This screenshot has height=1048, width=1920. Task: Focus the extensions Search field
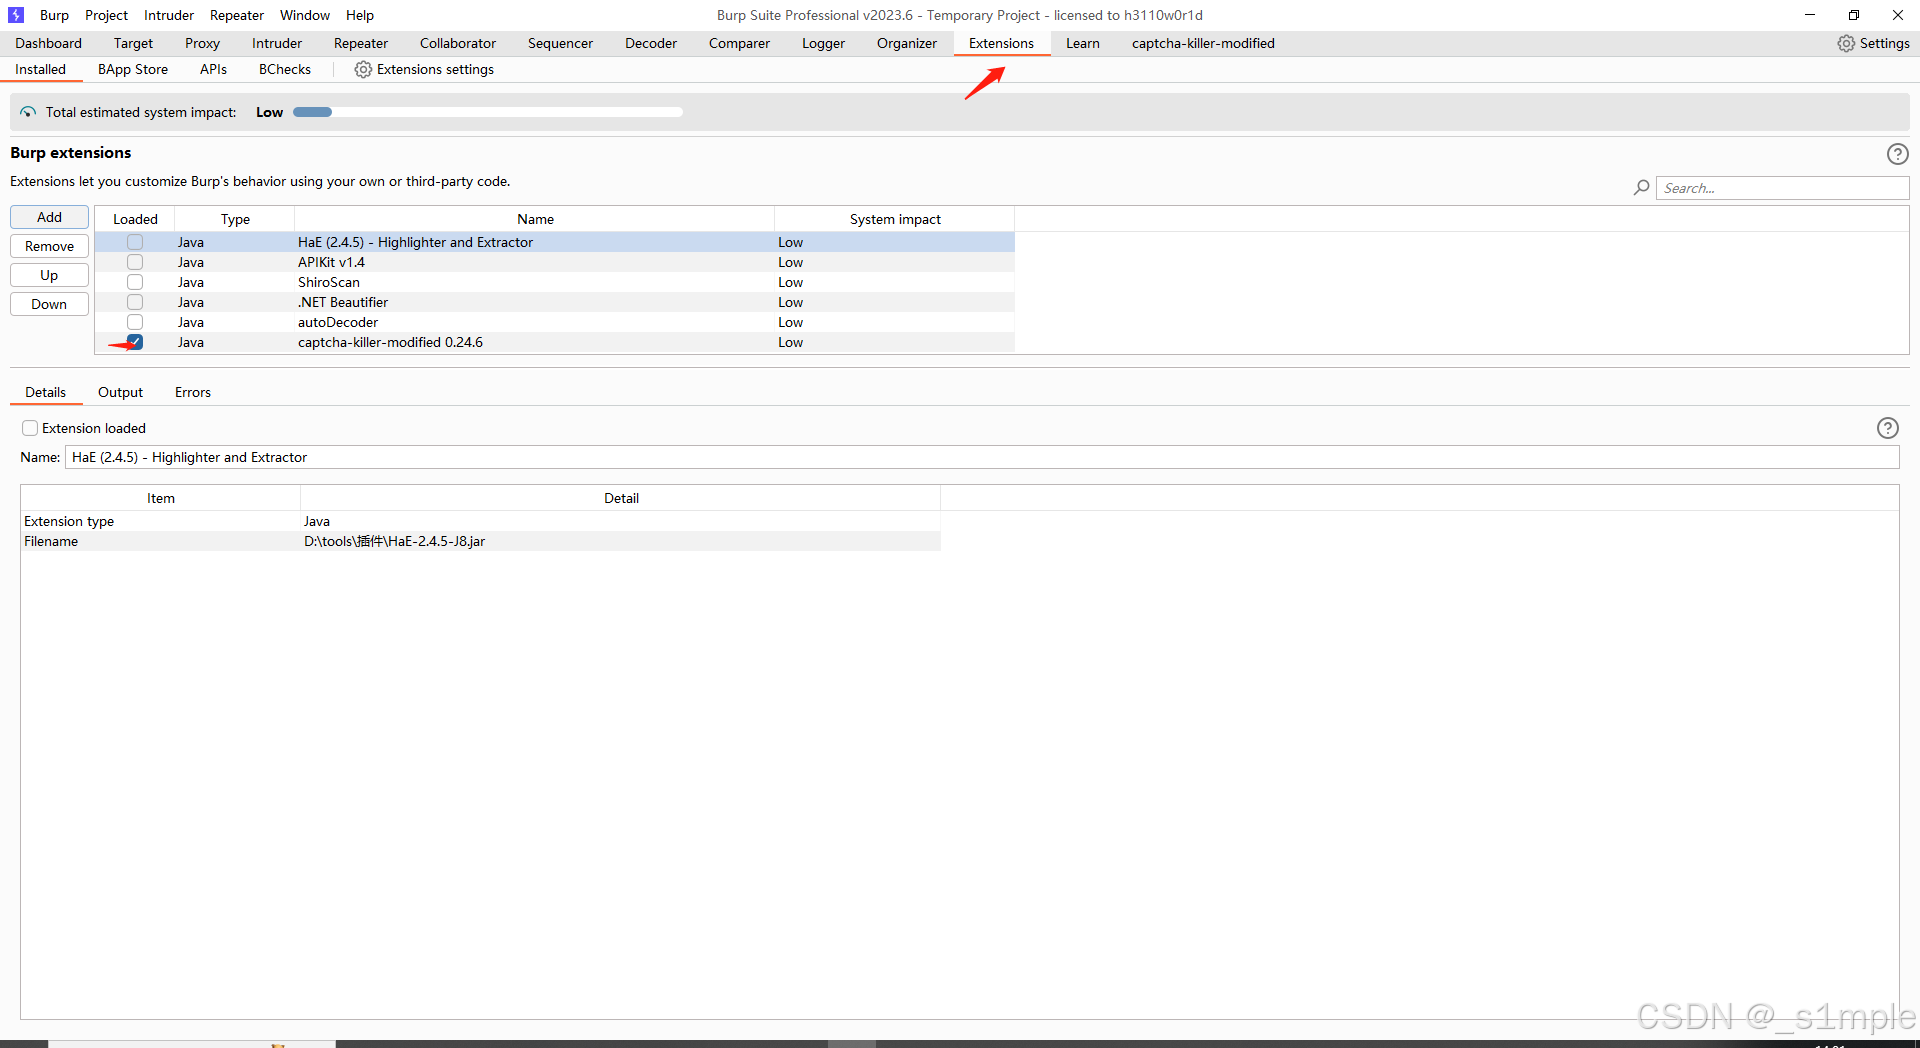point(1782,188)
